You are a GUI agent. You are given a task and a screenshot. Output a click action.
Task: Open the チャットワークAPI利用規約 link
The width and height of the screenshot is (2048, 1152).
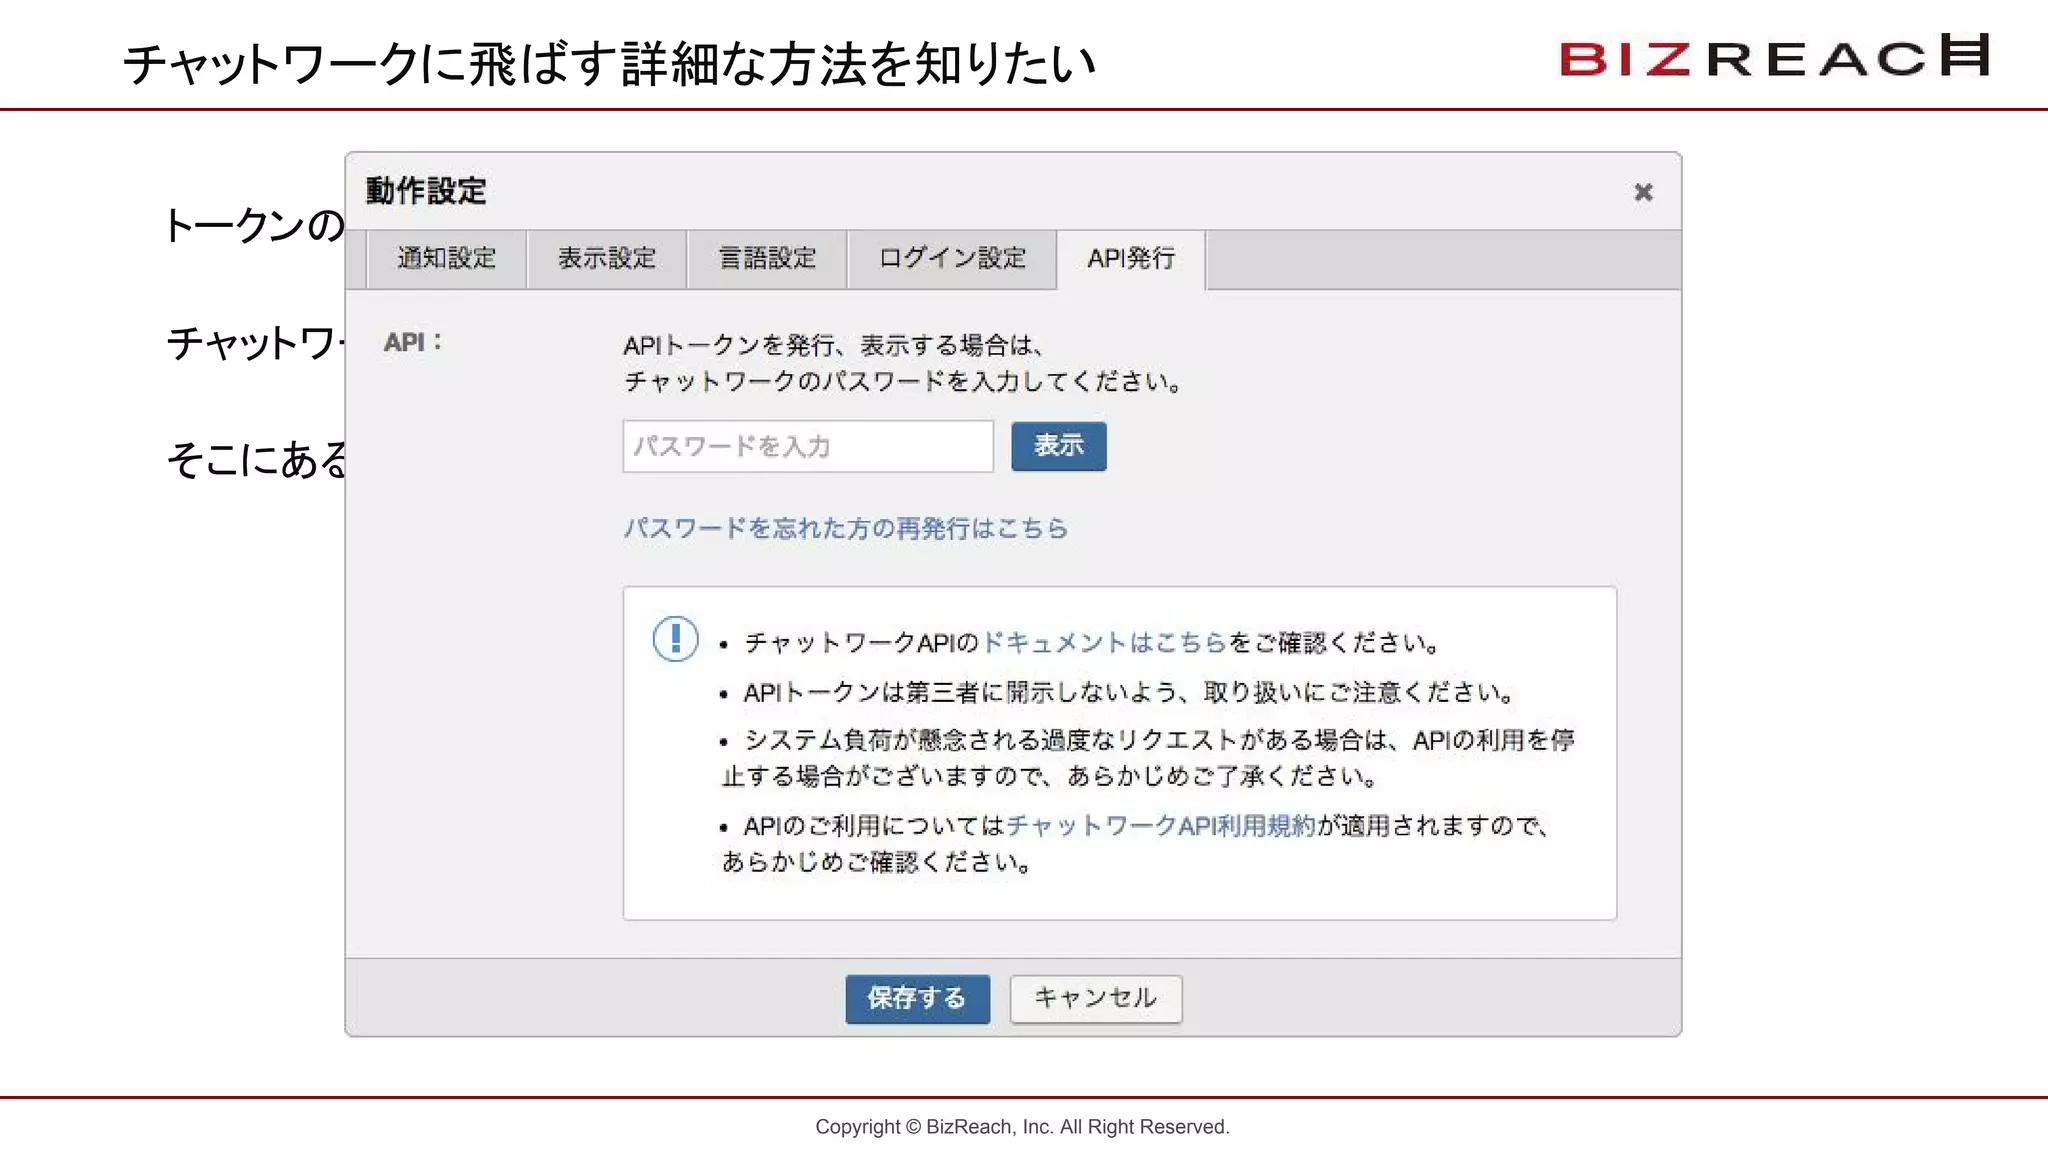[1161, 826]
